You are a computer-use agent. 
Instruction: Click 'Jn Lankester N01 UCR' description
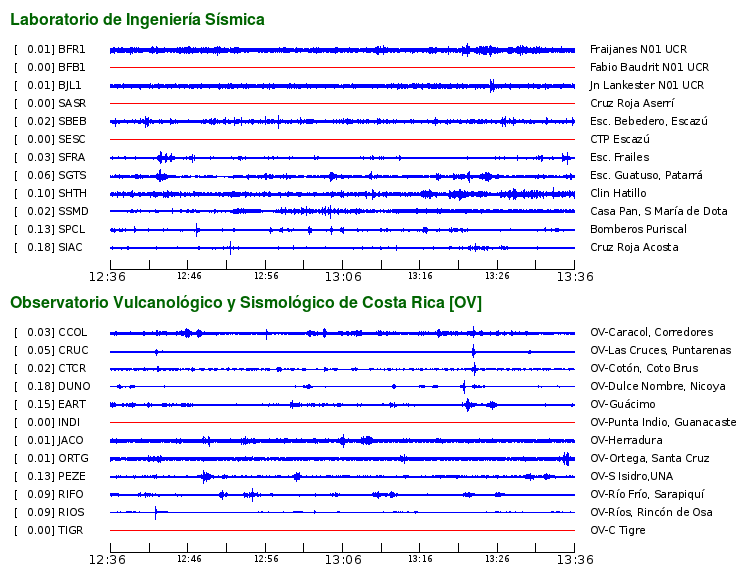tap(647, 85)
